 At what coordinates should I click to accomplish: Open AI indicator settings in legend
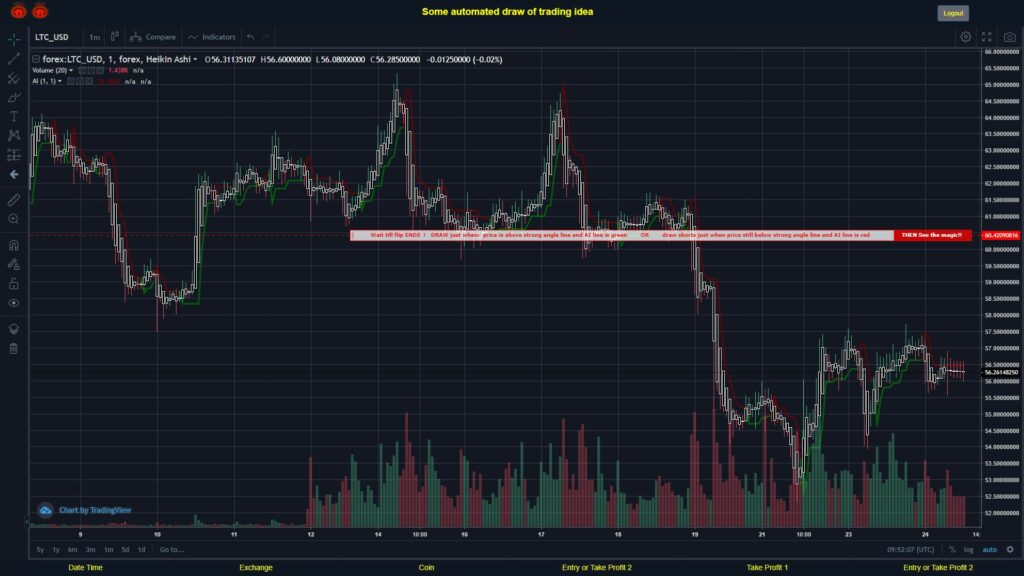(80, 82)
